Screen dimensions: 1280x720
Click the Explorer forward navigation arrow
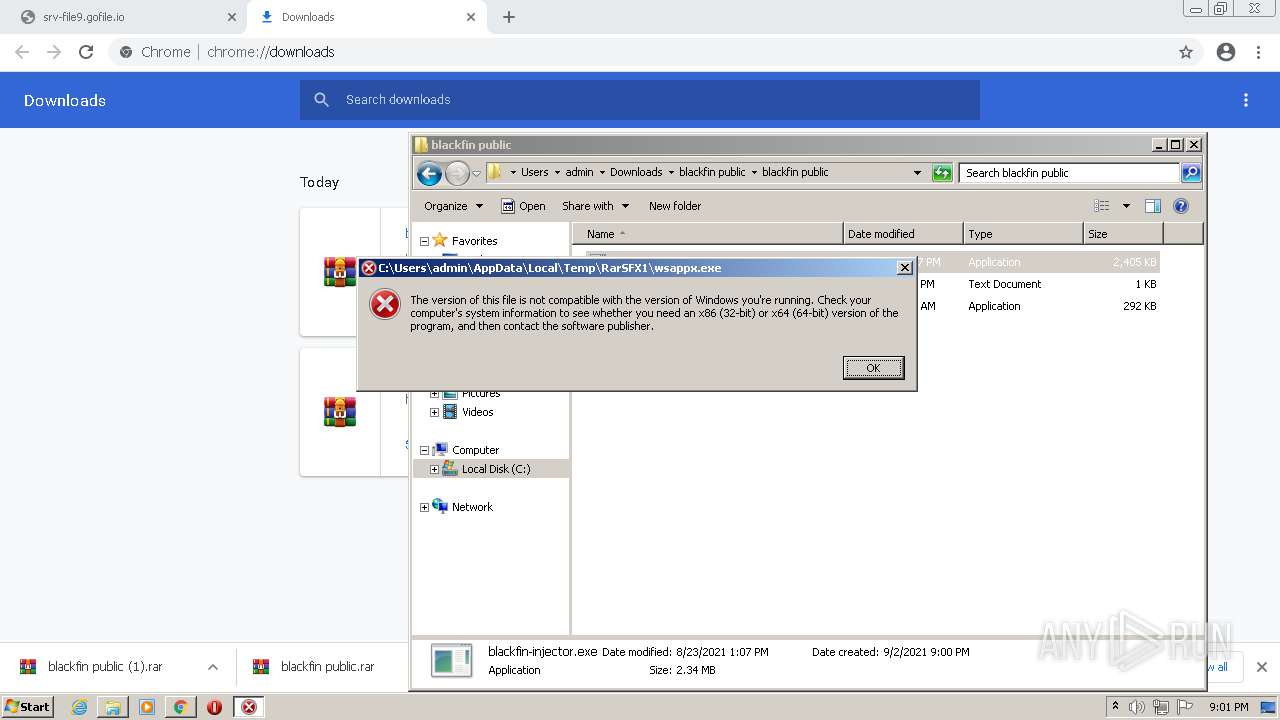coord(457,173)
